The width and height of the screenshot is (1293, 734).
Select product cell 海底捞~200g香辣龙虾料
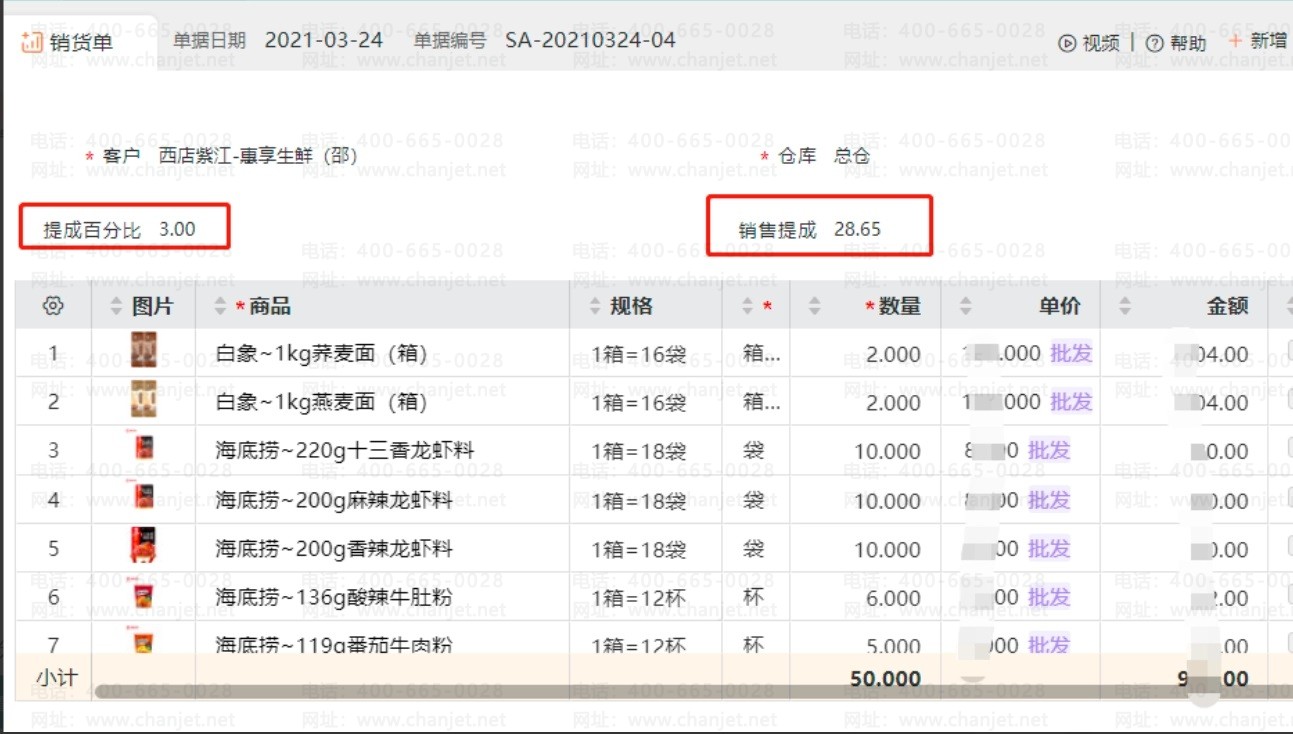click(x=334, y=549)
